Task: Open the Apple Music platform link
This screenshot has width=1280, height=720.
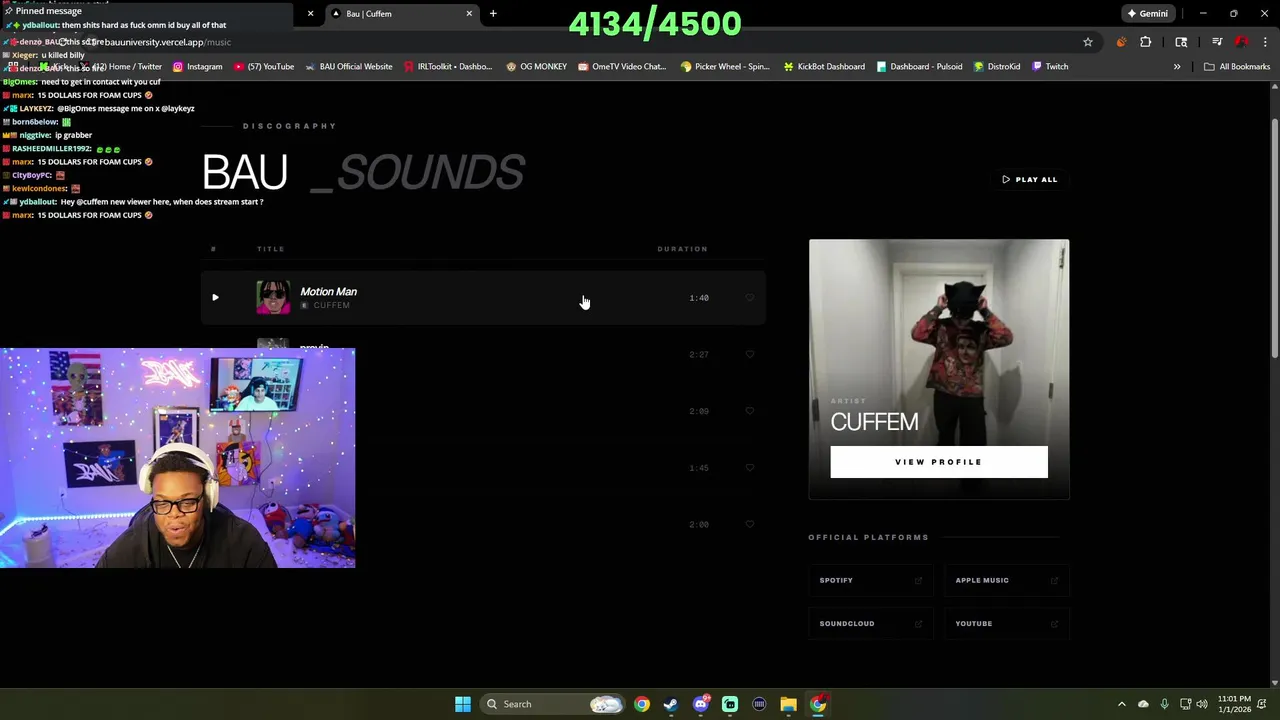Action: pyautogui.click(x=1007, y=580)
